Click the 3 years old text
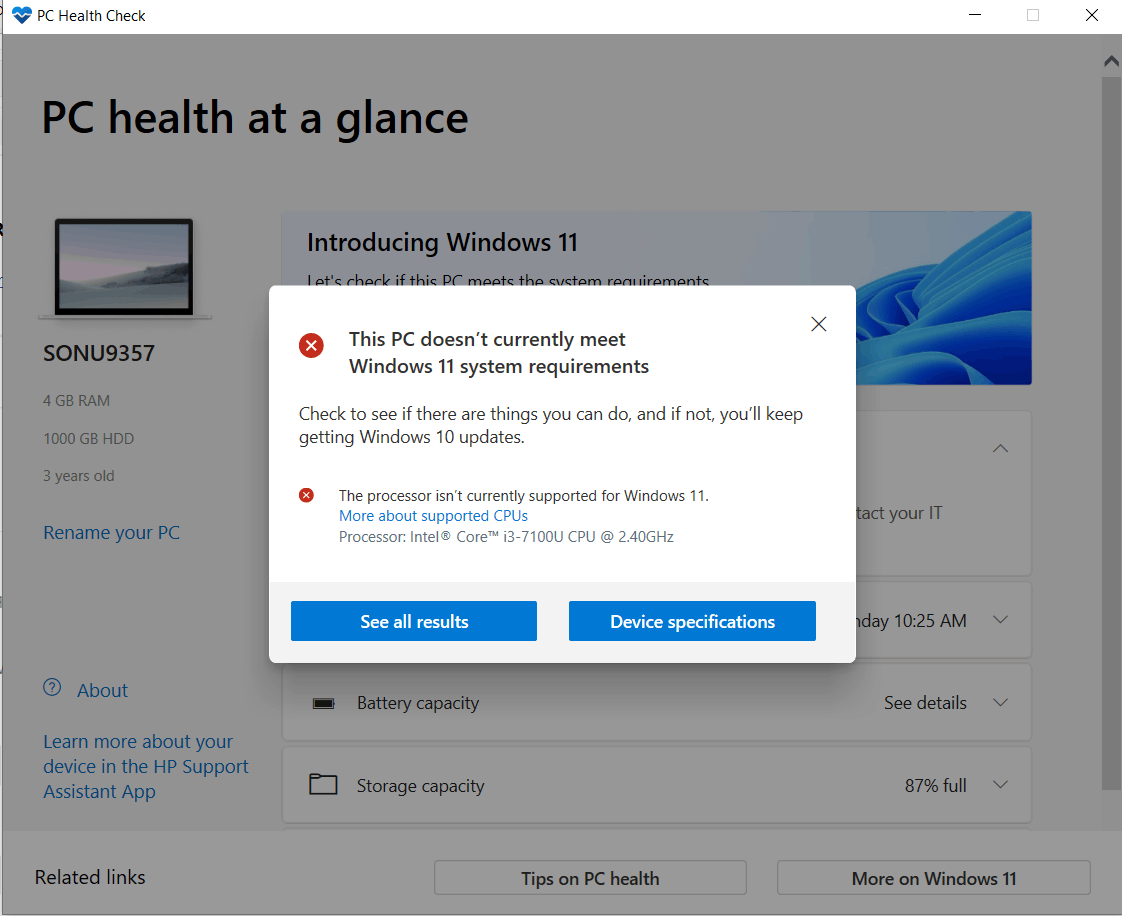The width and height of the screenshot is (1122, 916). click(x=79, y=476)
